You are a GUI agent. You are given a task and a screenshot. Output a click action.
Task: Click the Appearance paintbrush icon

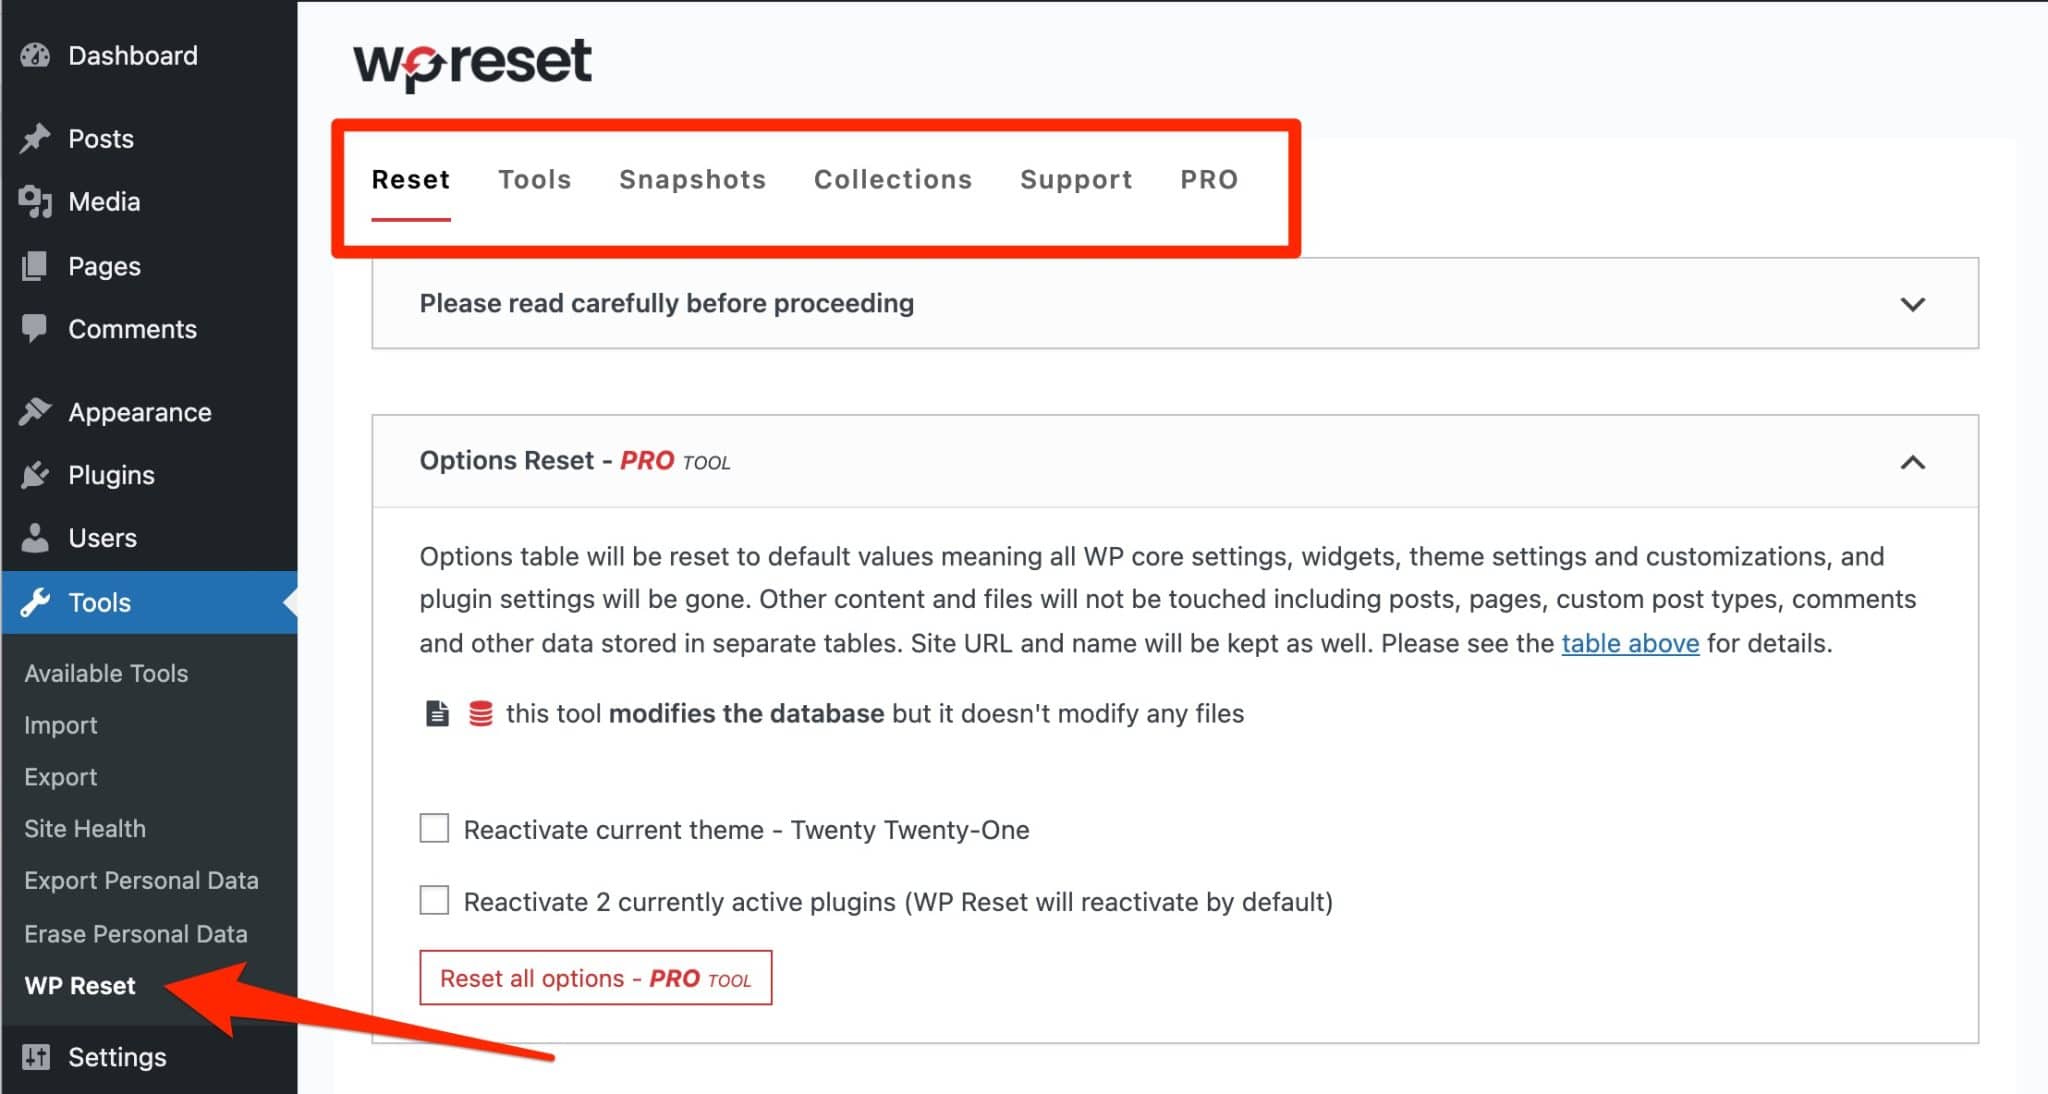(35, 412)
